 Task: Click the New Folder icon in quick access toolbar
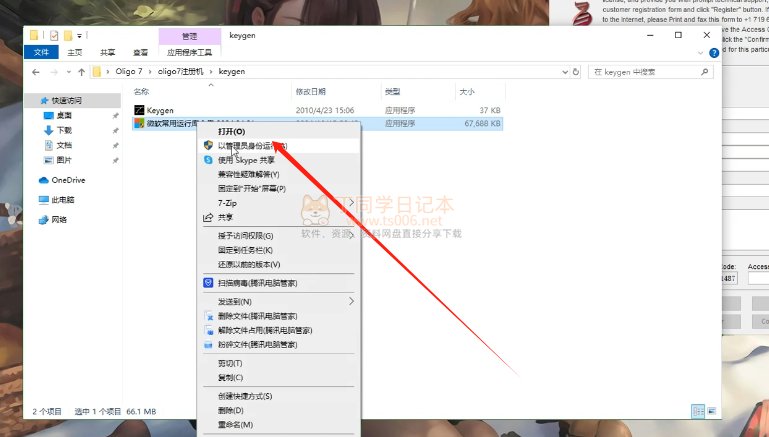click(68, 35)
